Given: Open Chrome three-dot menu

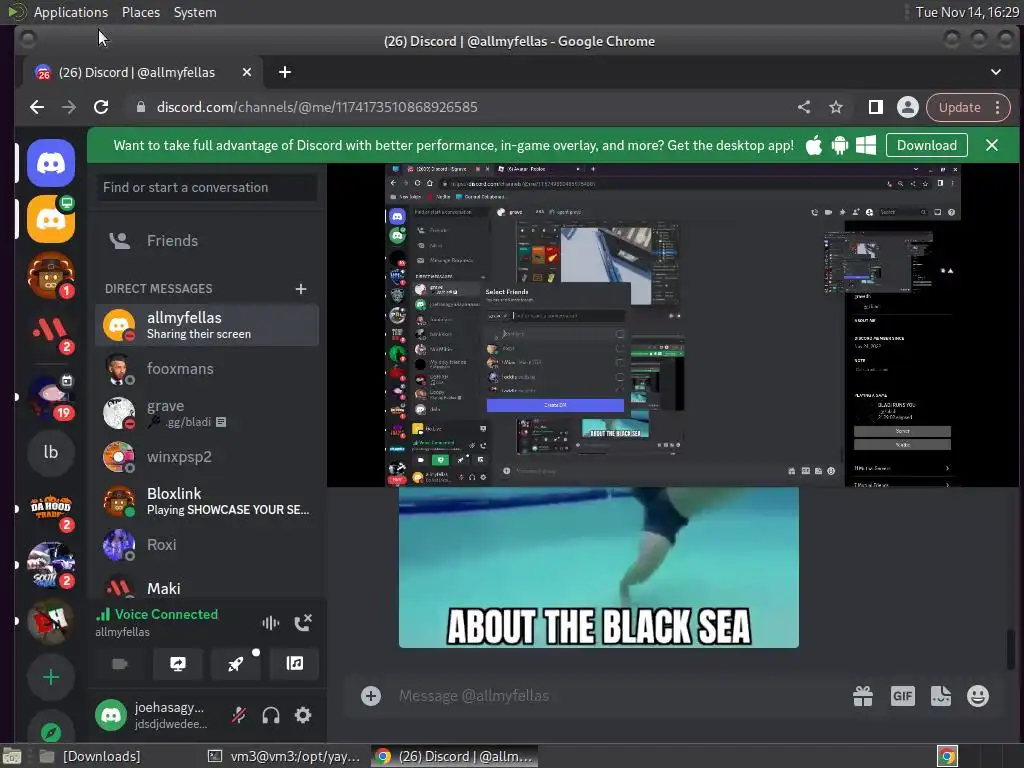Looking at the screenshot, I should pyautogui.click(x=998, y=107).
